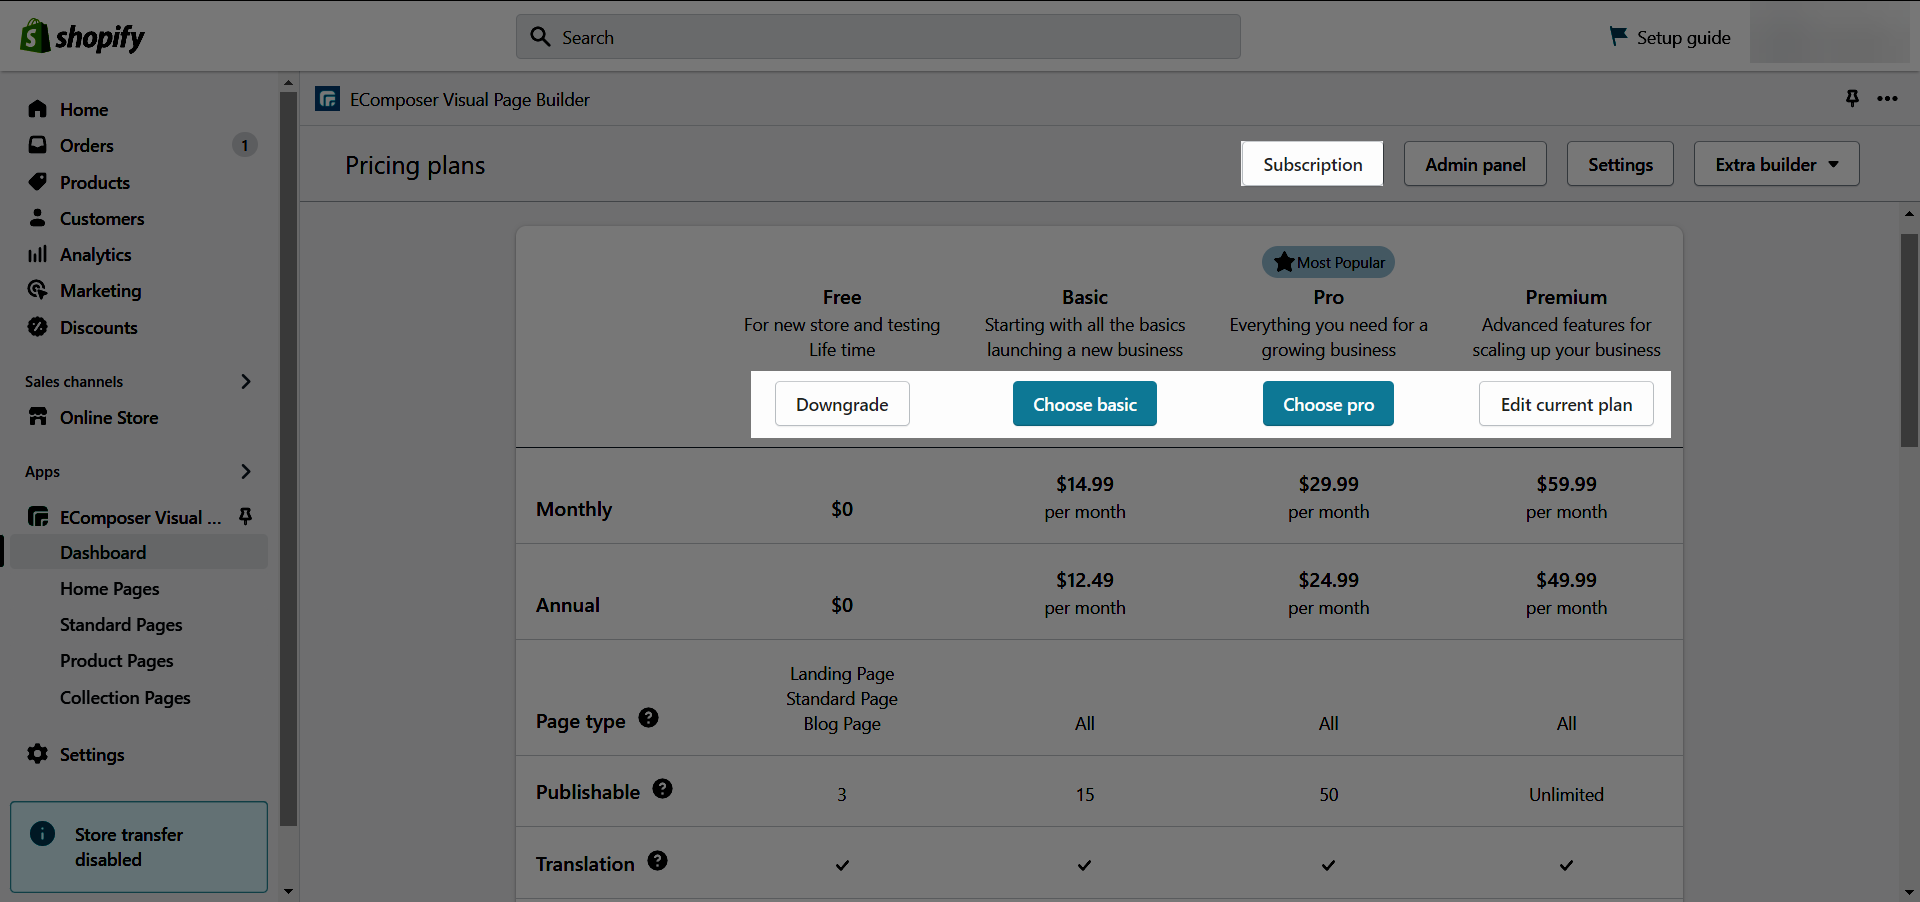1920x902 pixels.
Task: Click the Basic annual price $12.49
Action: click(x=1085, y=580)
